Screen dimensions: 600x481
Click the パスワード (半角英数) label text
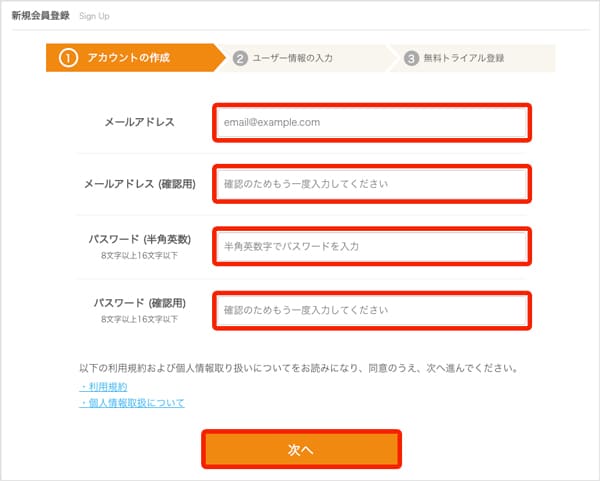click(140, 240)
